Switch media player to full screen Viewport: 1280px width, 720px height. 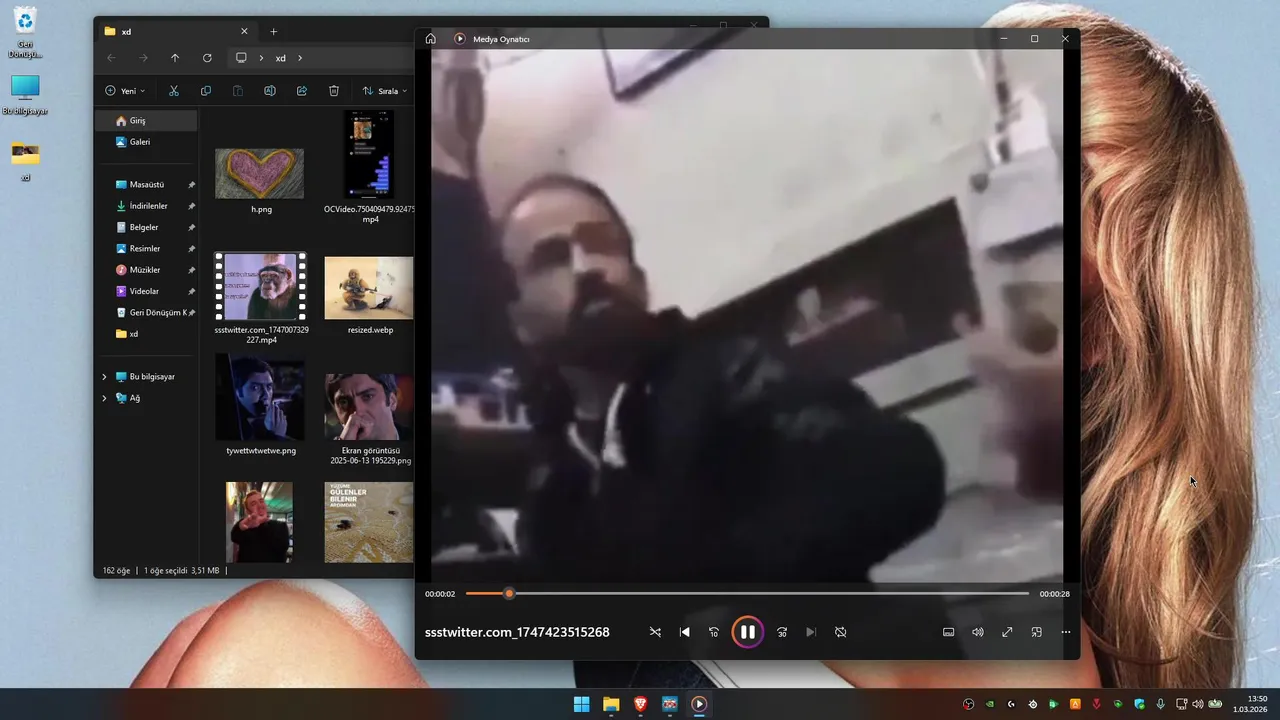coord(1007,632)
